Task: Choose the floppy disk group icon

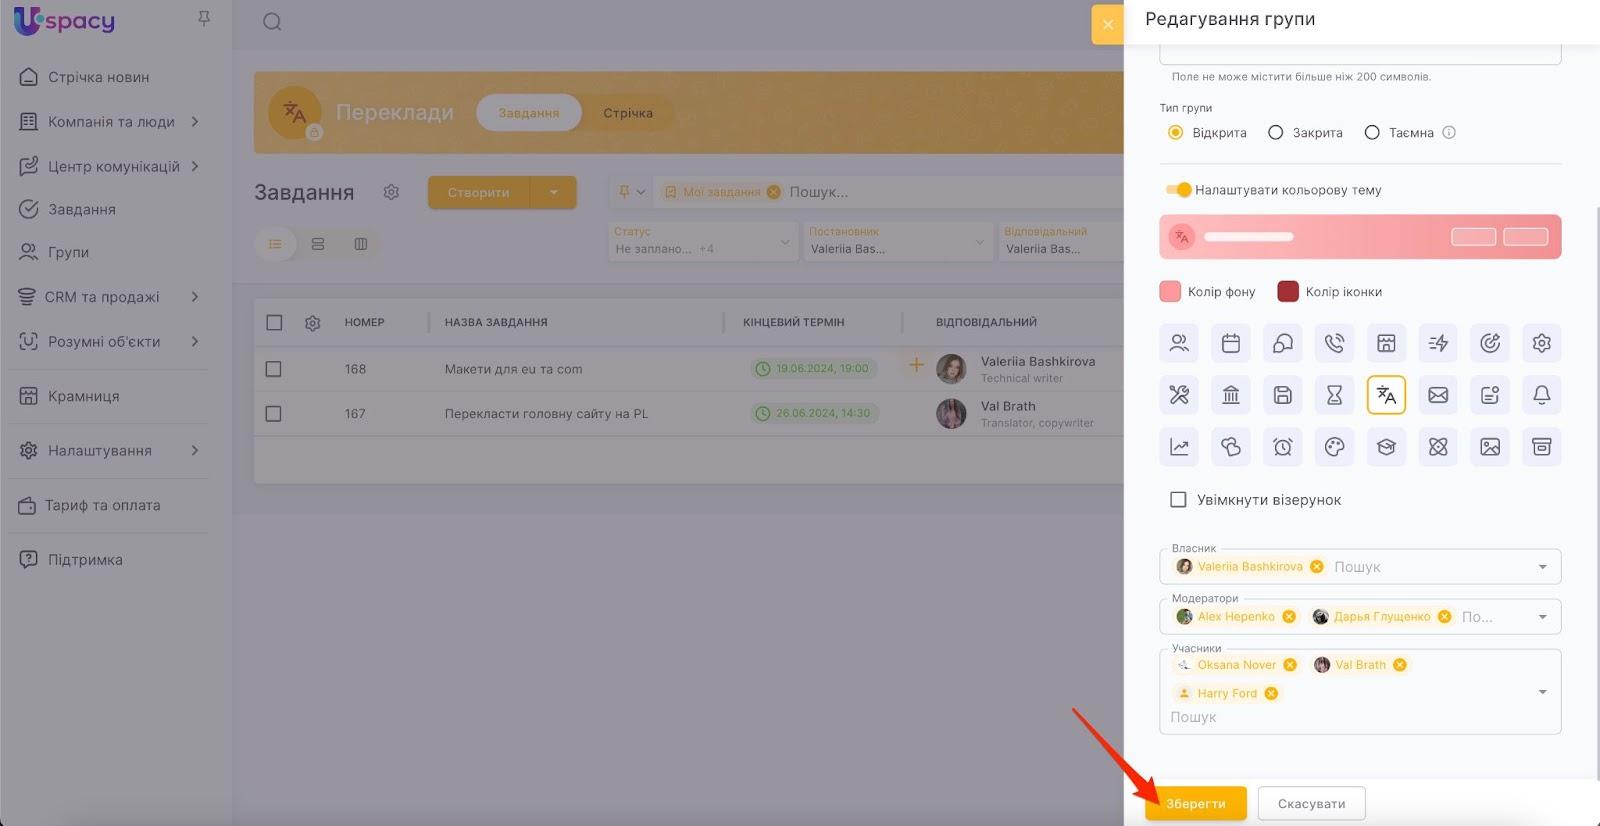Action: coord(1283,395)
